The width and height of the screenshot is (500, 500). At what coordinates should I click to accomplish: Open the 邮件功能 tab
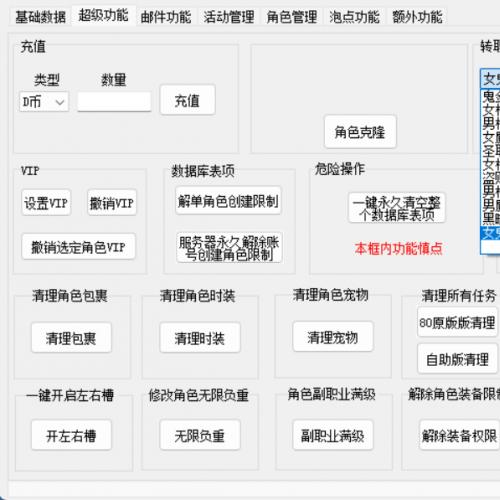pos(166,17)
